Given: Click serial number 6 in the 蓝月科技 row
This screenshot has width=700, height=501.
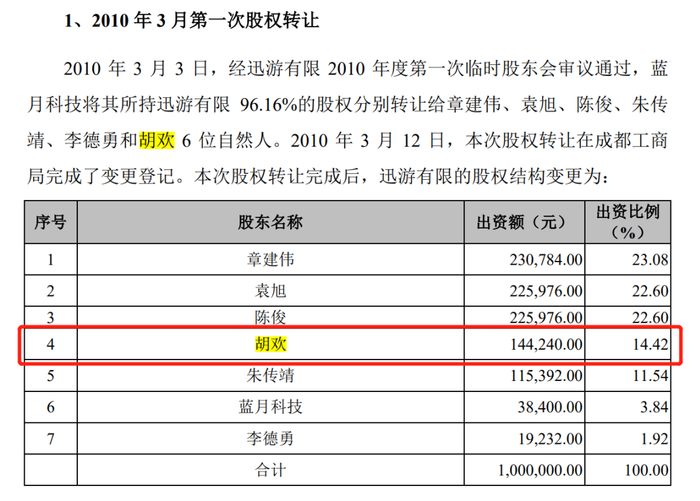Looking at the screenshot, I should coord(50,407).
